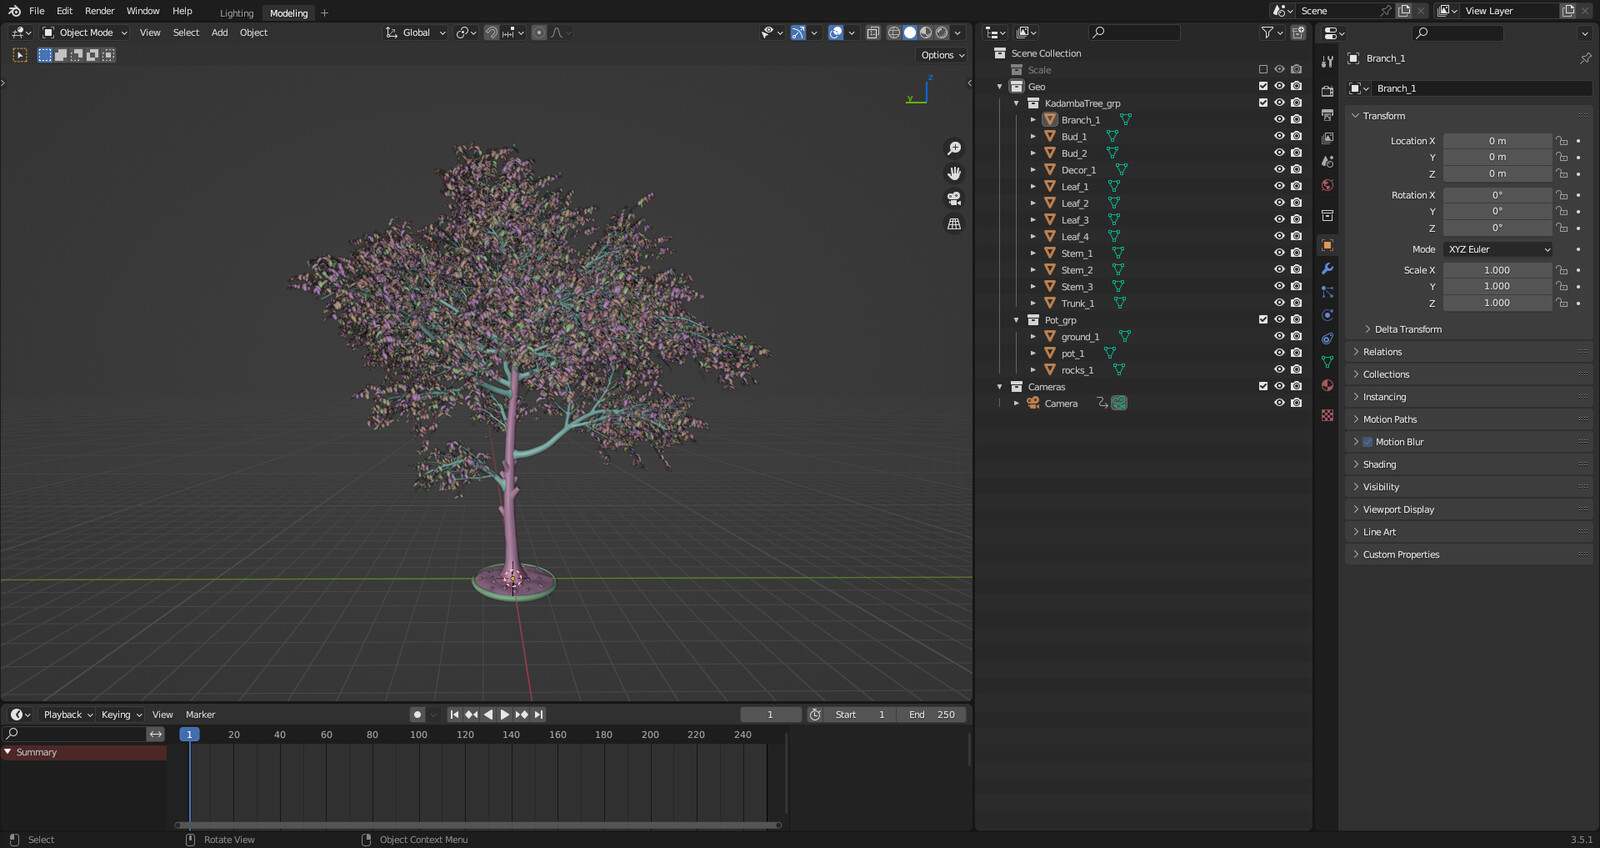Lock Location X with padlock icon
The image size is (1600, 848).
coord(1561,141)
